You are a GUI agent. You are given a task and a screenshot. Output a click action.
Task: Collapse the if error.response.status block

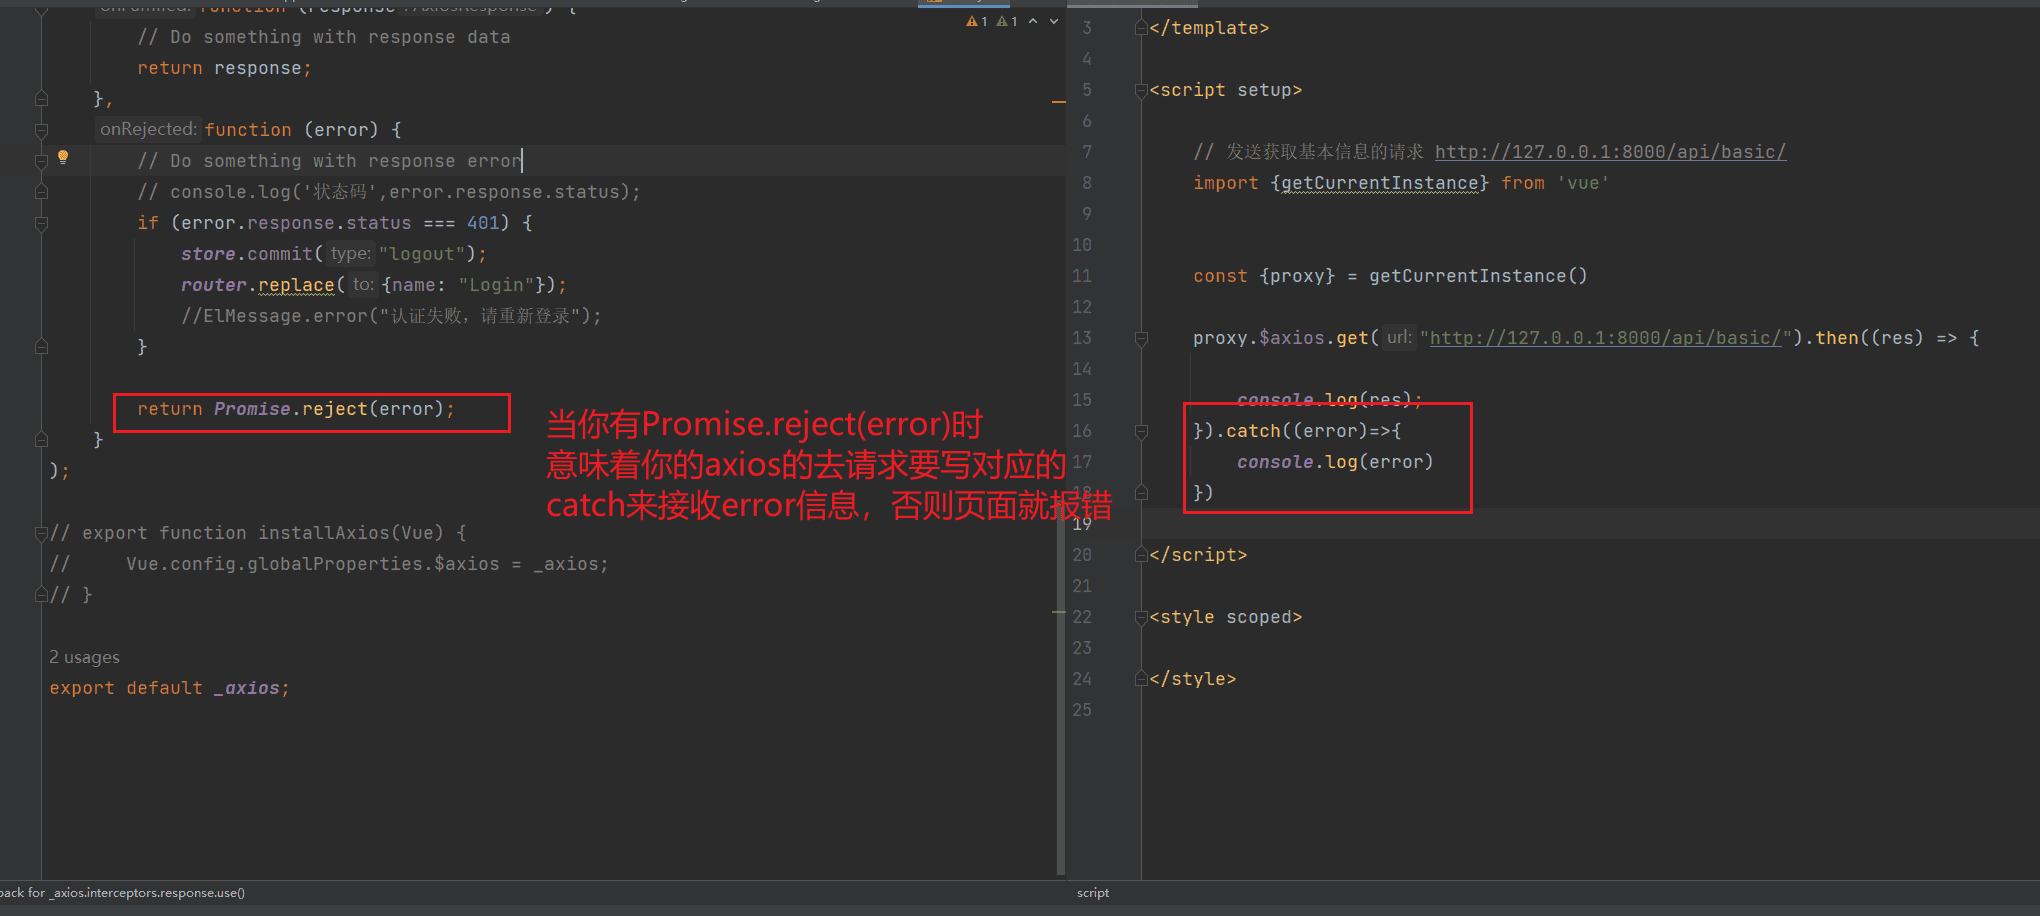pyautogui.click(x=41, y=223)
